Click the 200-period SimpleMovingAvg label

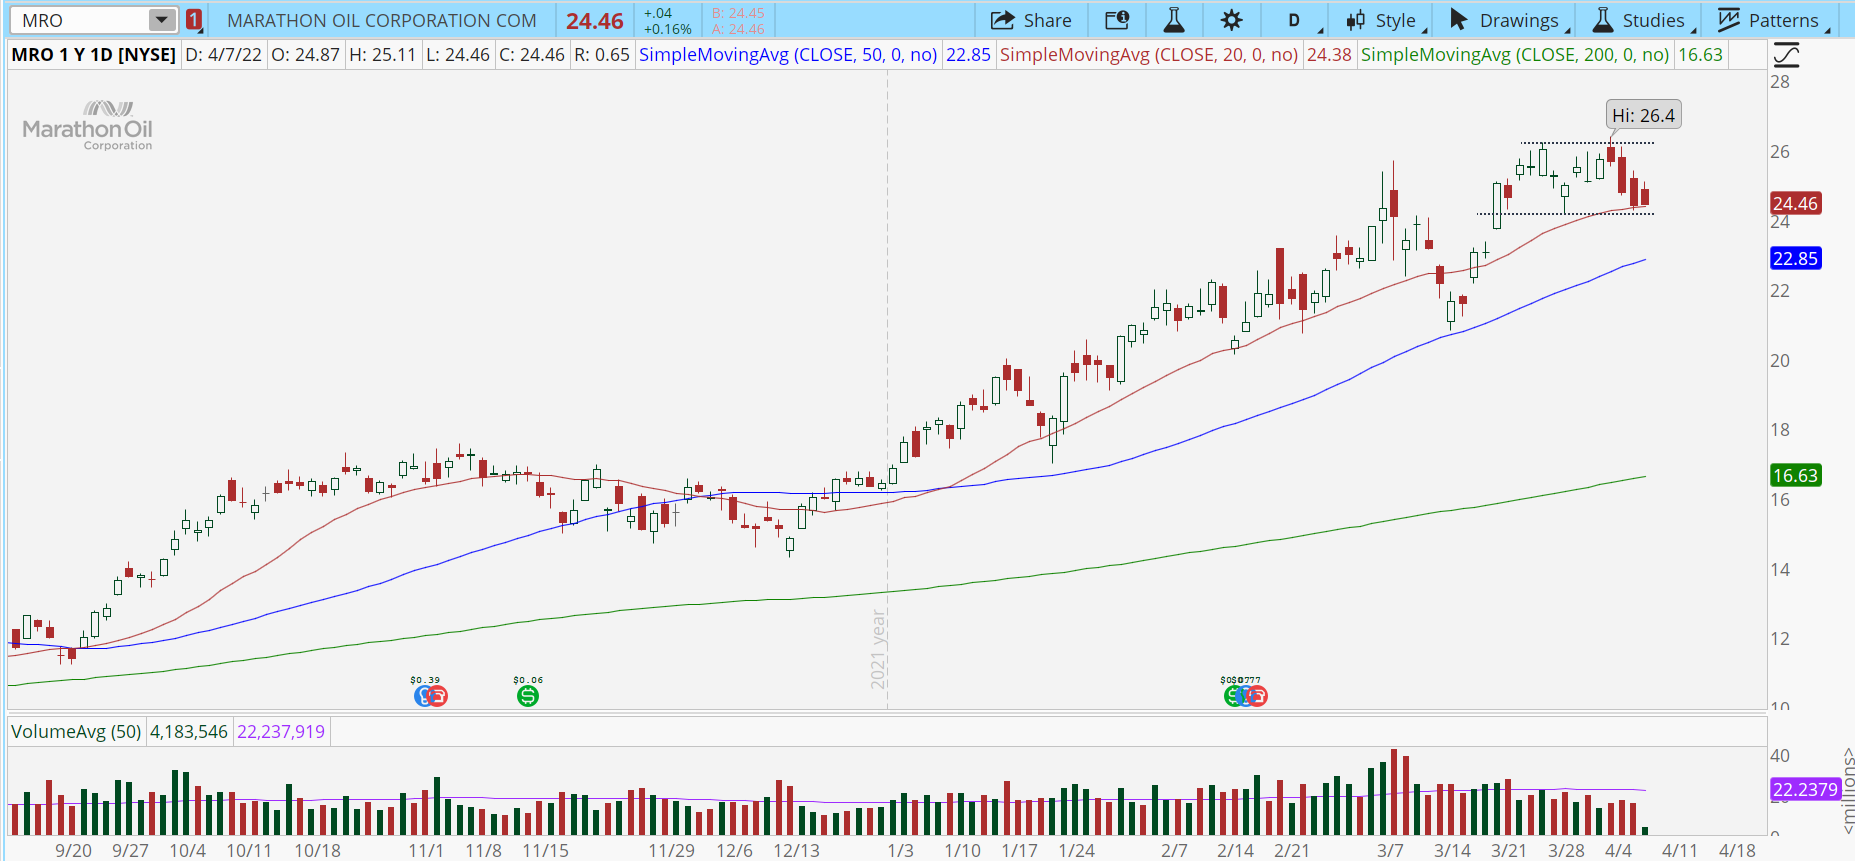point(1515,54)
